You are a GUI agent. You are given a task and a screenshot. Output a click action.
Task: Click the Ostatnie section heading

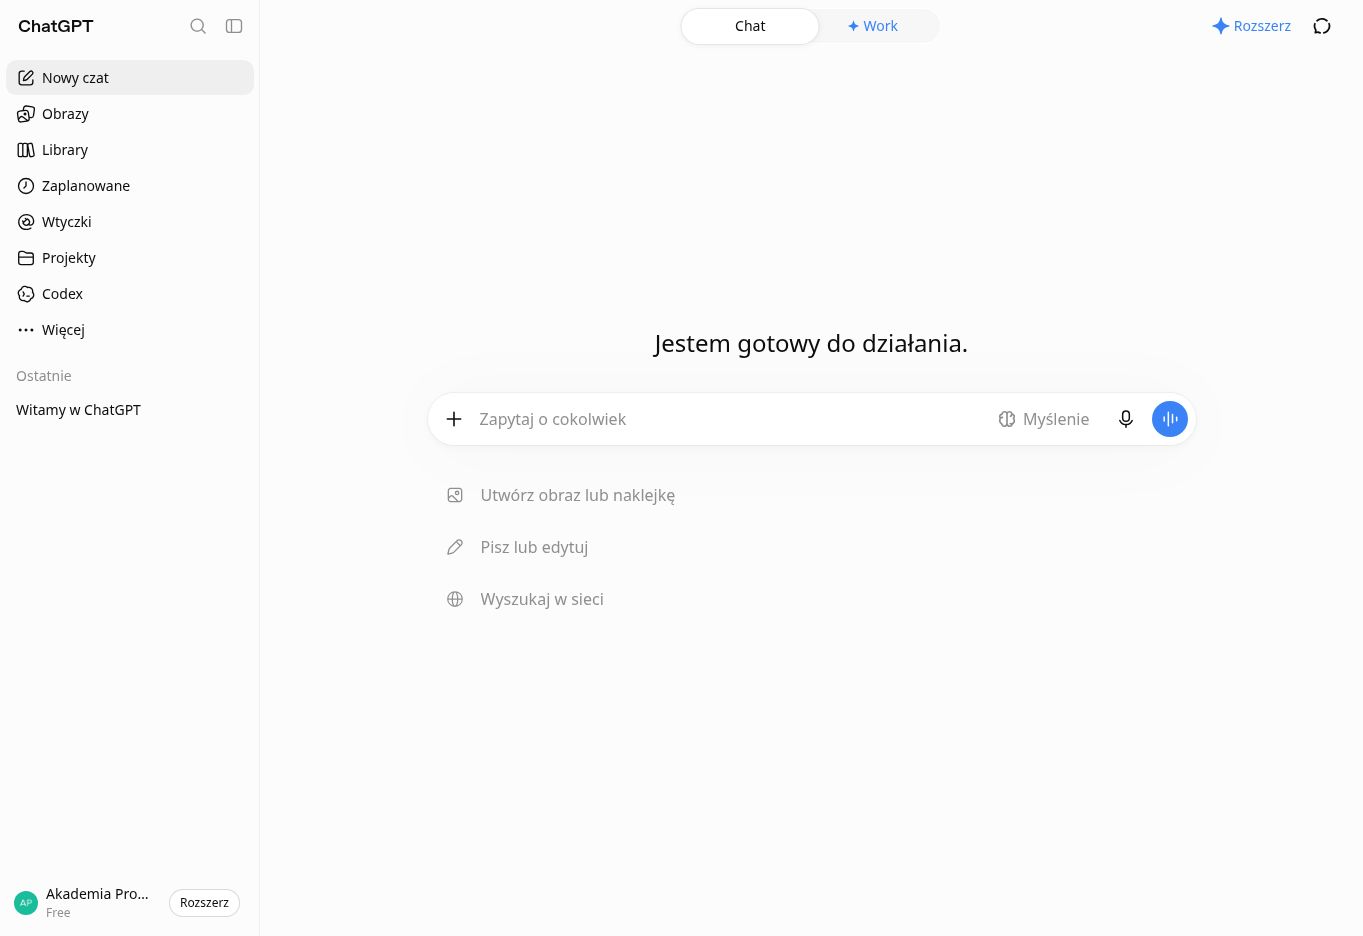pos(44,376)
